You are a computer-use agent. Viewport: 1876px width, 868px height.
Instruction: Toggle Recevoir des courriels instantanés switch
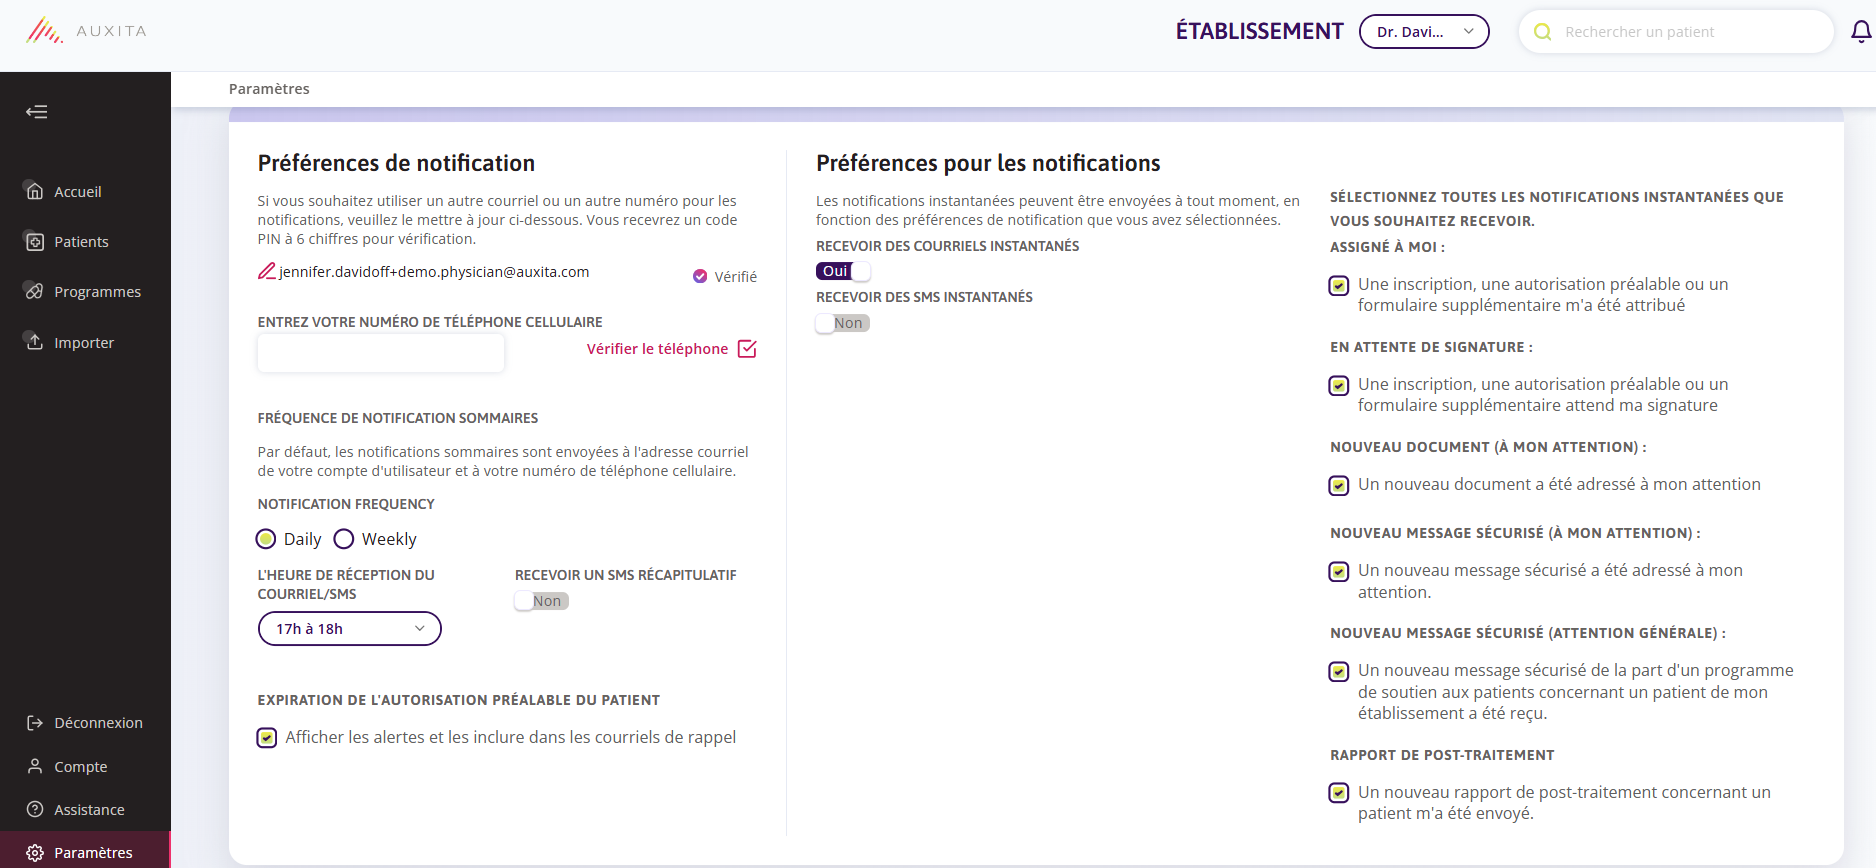(843, 271)
